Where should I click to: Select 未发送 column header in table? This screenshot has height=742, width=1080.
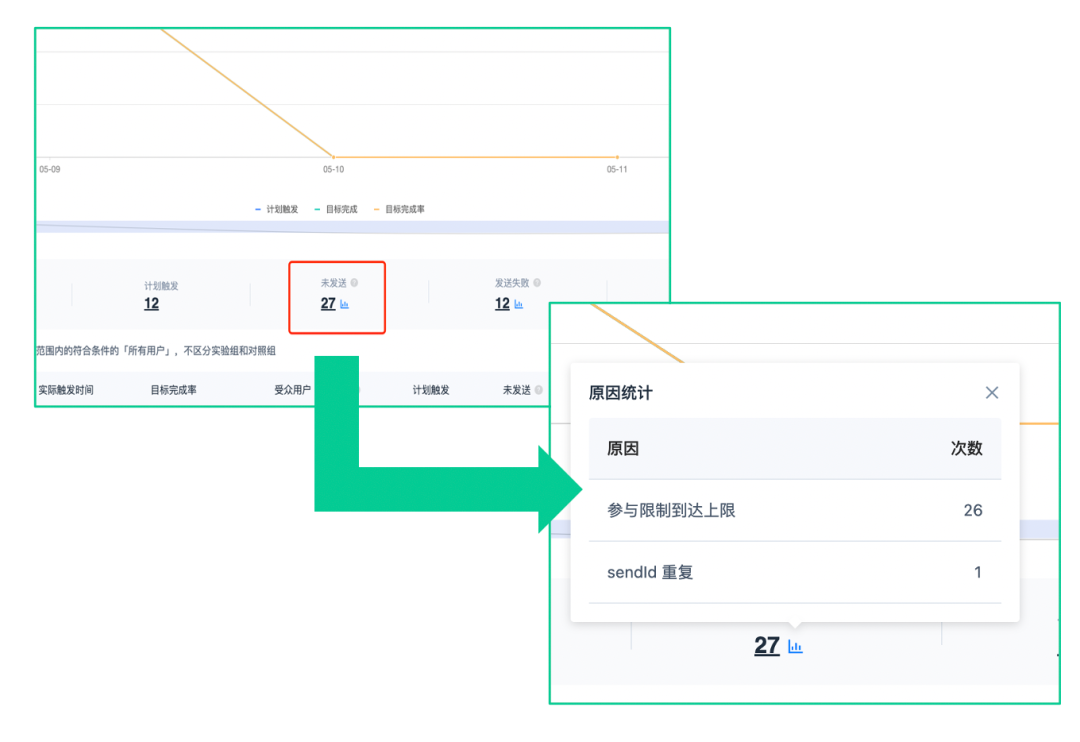click(x=517, y=390)
